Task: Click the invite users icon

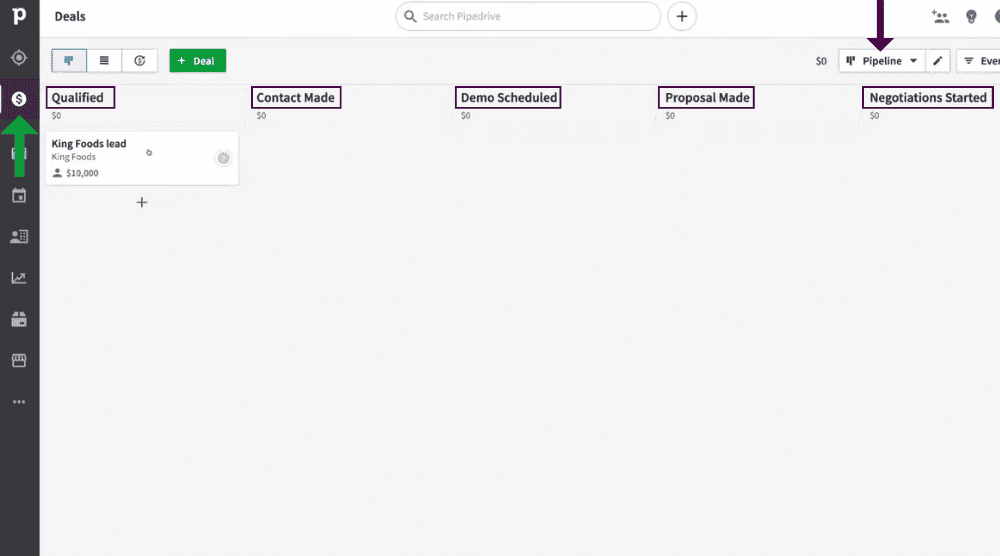Action: tap(940, 17)
